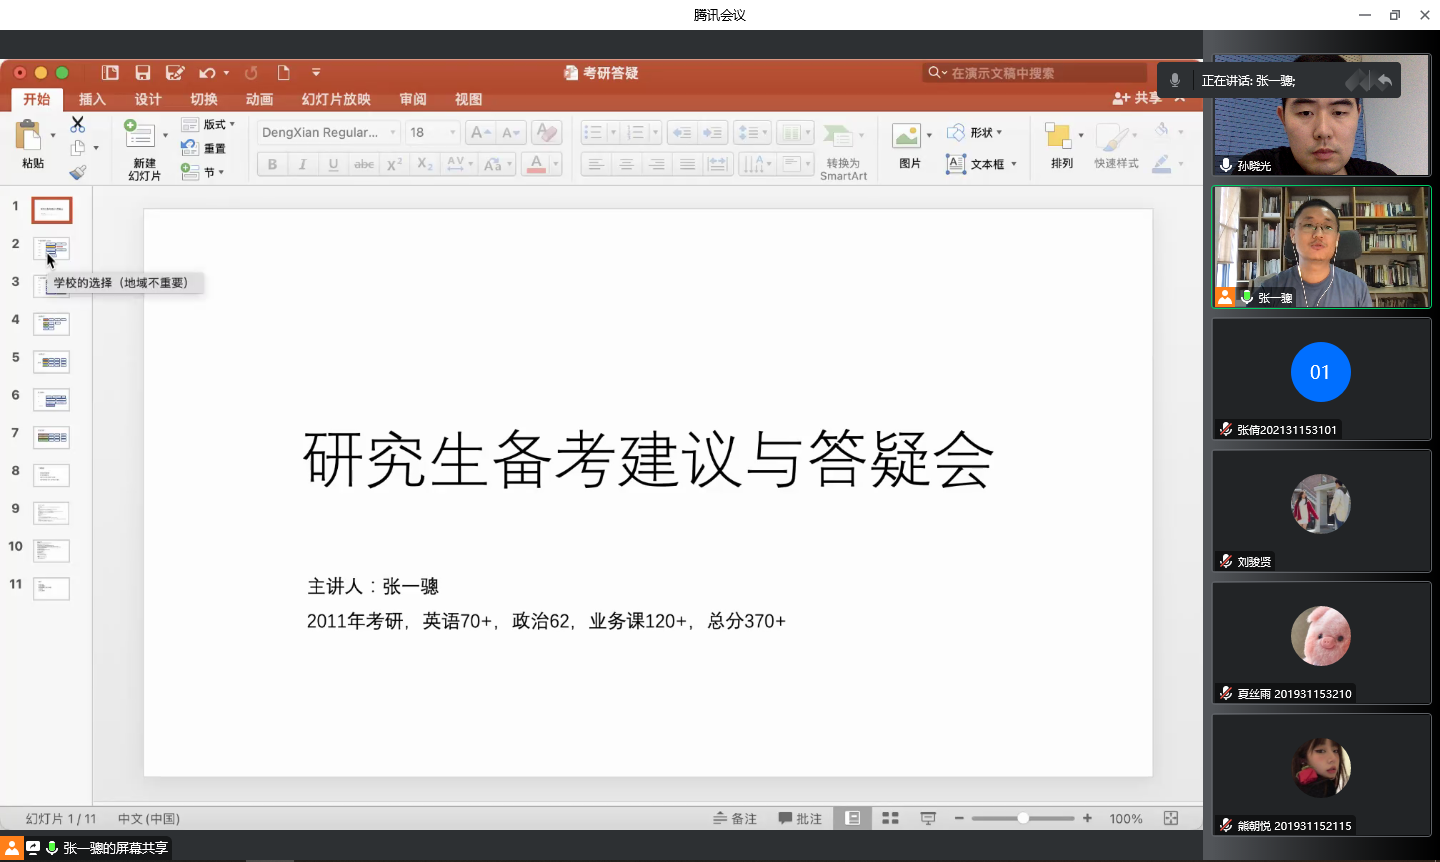Screen dimensions: 1440x862
Task: Click the zoom slider in status bar
Action: pos(1022,818)
